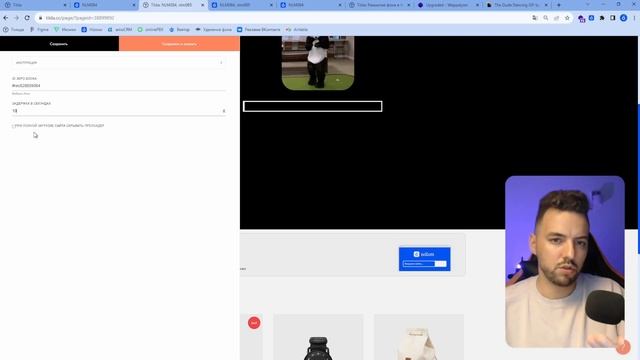Open the onlinePBX bookmark
The image size is (640, 360).
click(151, 29)
